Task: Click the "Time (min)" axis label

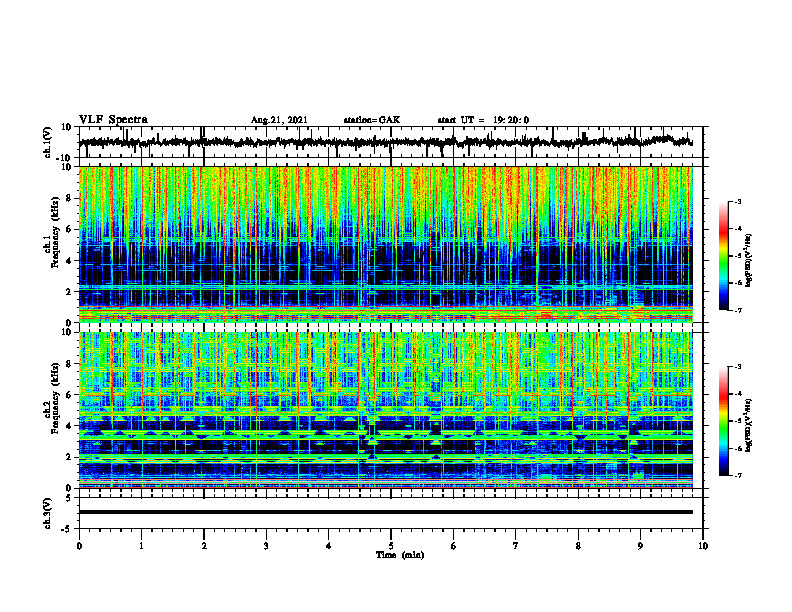Action: (x=400, y=555)
